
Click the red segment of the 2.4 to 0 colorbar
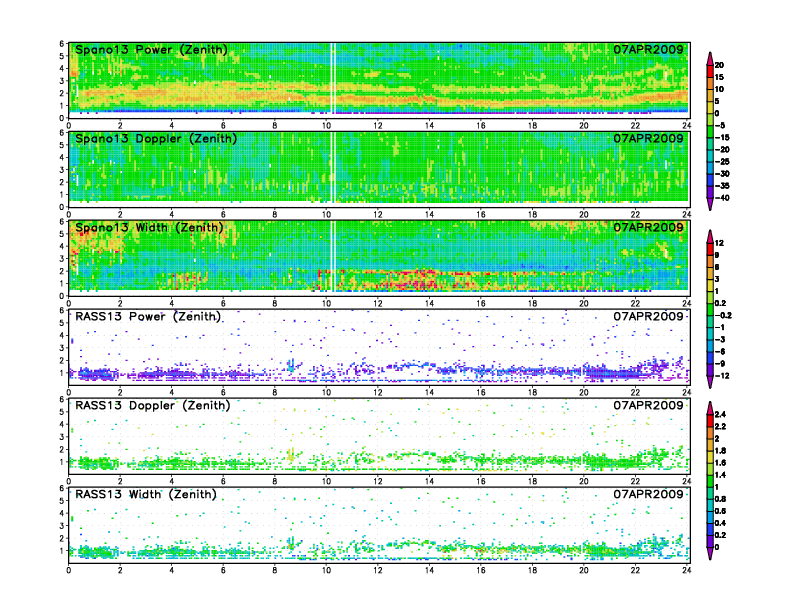click(x=710, y=420)
